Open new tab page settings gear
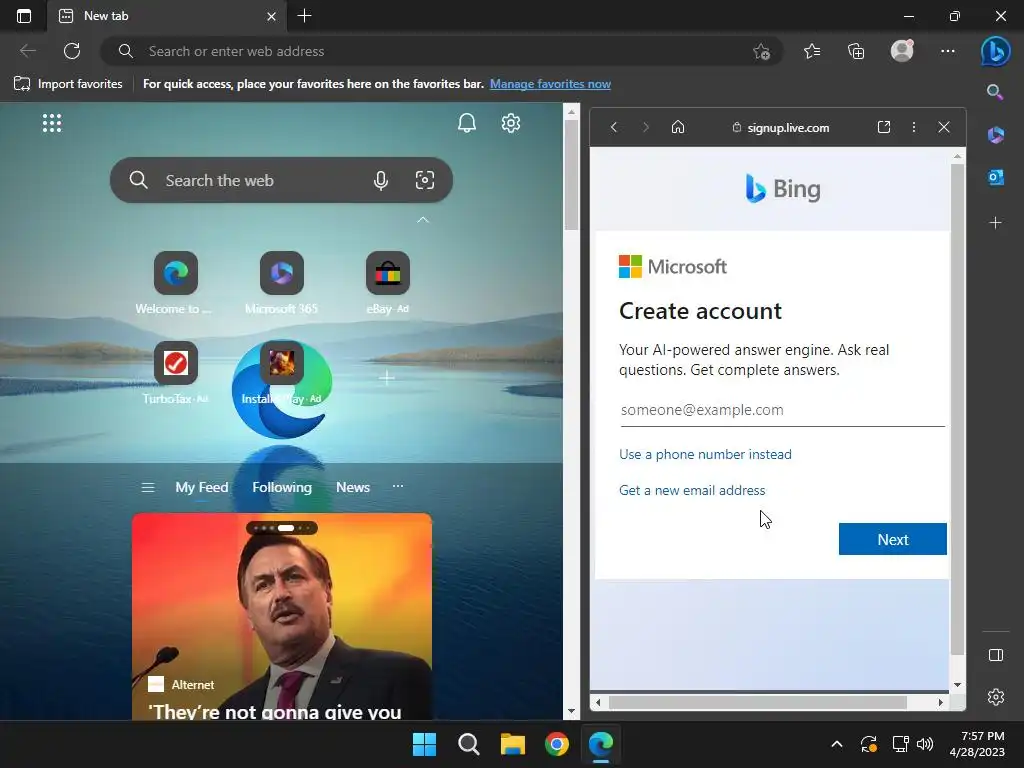The width and height of the screenshot is (1024, 768). pos(511,123)
